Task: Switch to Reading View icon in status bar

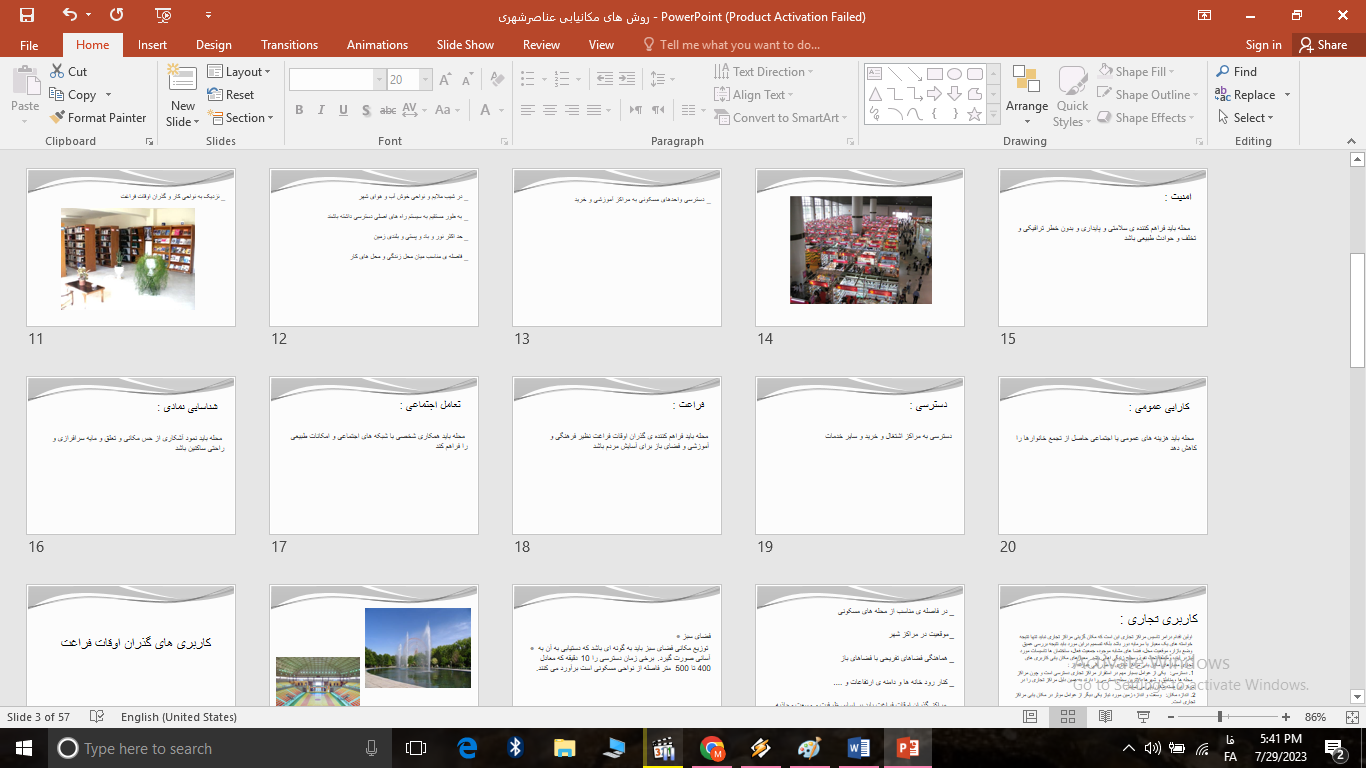Action: coord(1105,717)
